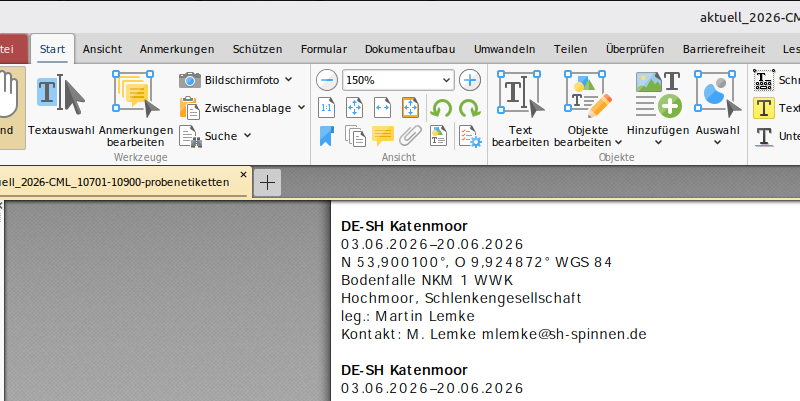This screenshot has height=401, width=800.
Task: Click the Bildschirmfoto camera icon
Action: (190, 80)
